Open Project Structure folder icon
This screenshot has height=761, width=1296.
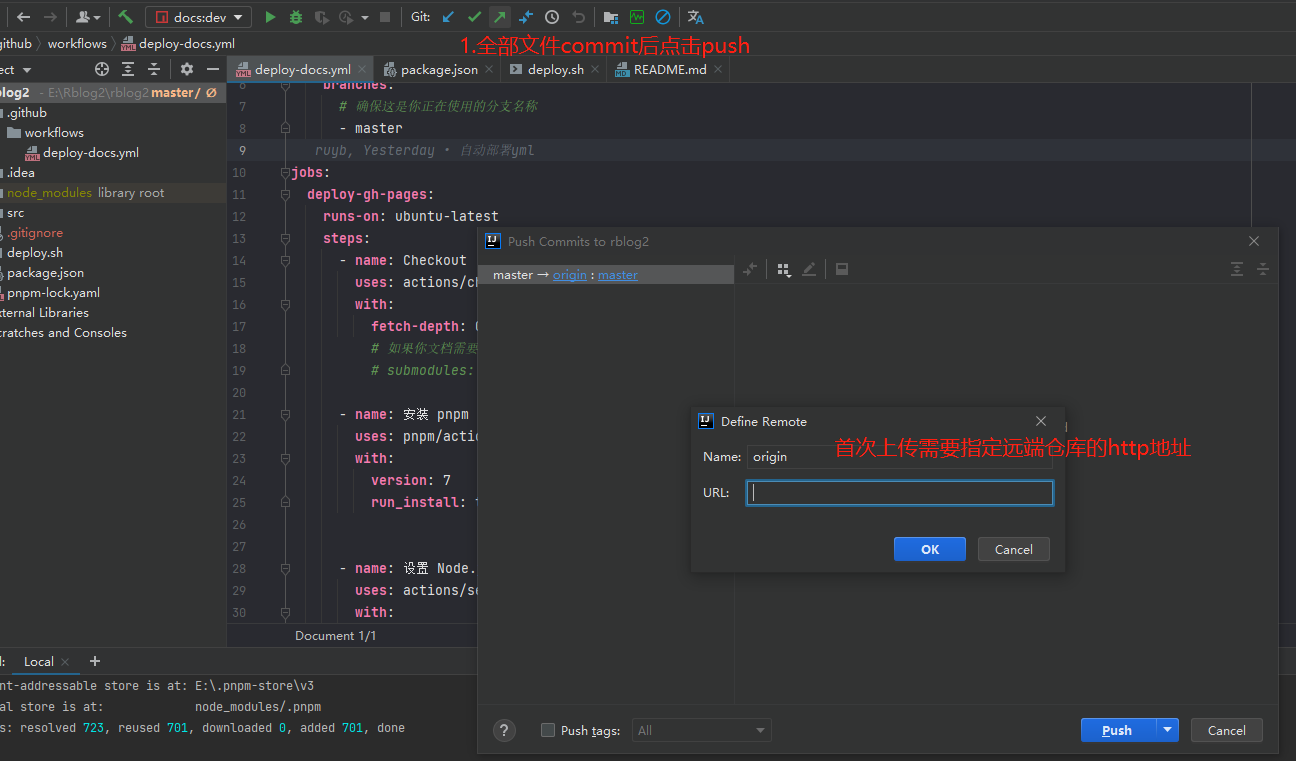[x=611, y=17]
